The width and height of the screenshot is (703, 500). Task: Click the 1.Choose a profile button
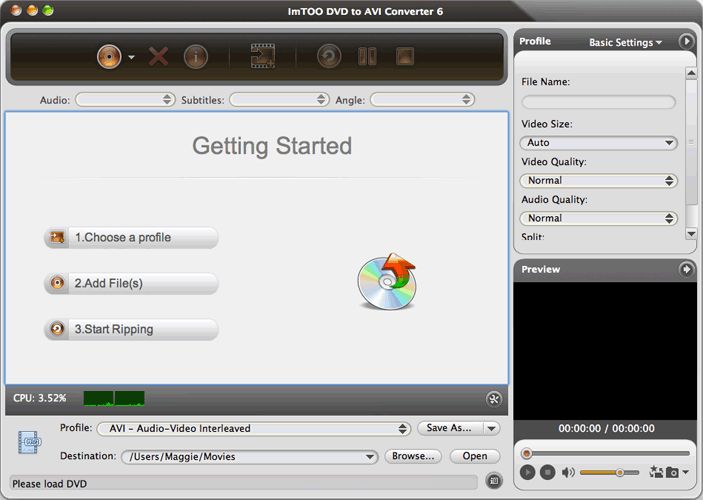tap(131, 237)
